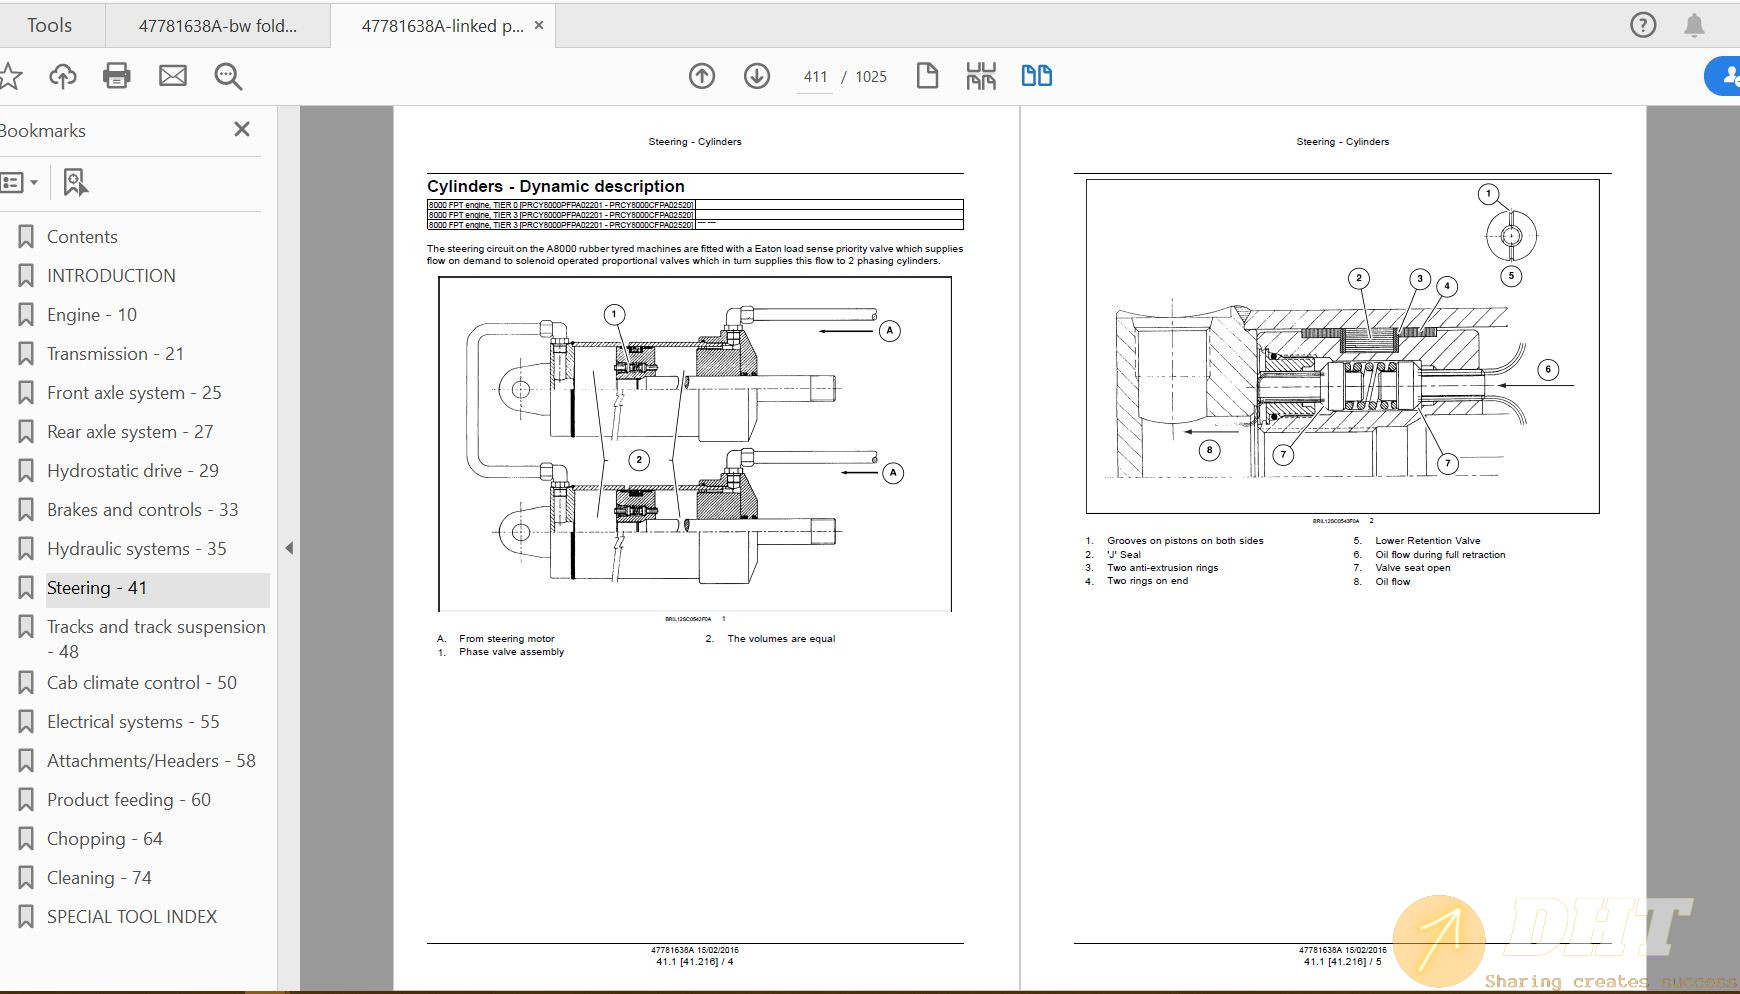Go to previous page arrow
Screen dimensions: 1740x994
(702, 76)
